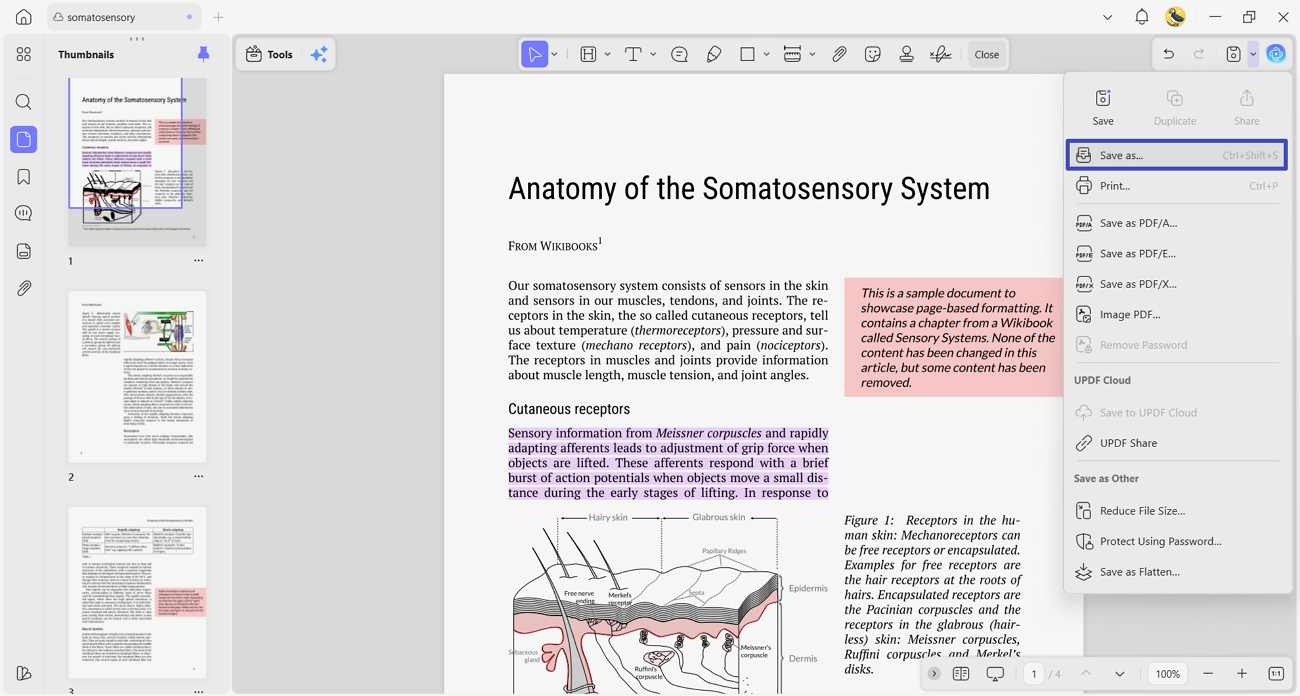Select the Text comment tool
The width and height of the screenshot is (1300, 696).
[633, 54]
